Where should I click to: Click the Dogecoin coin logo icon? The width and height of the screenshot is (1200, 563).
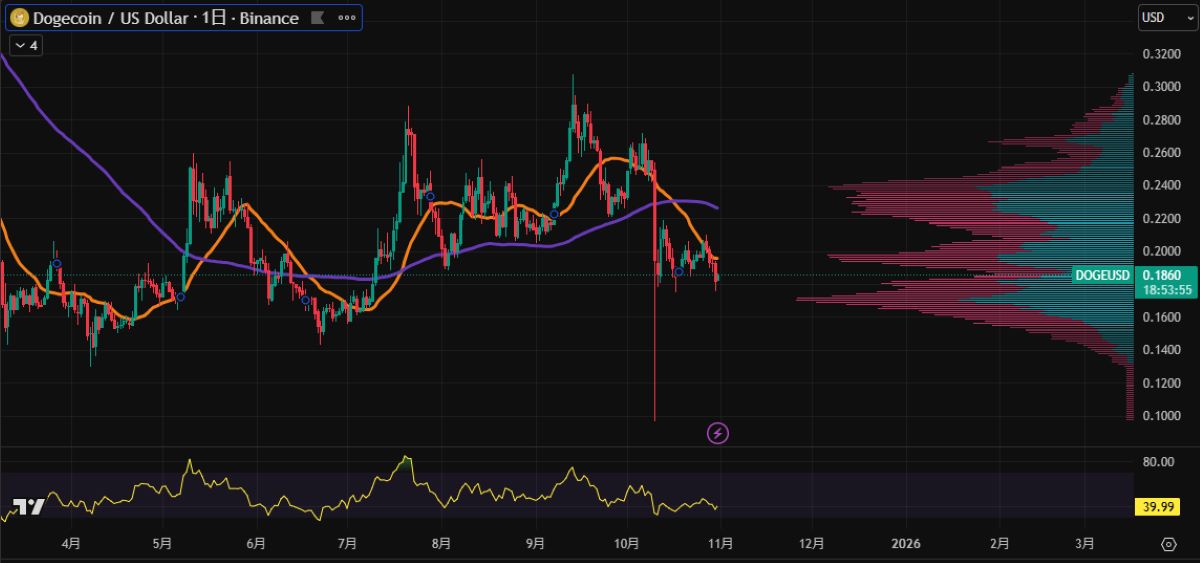tap(19, 18)
